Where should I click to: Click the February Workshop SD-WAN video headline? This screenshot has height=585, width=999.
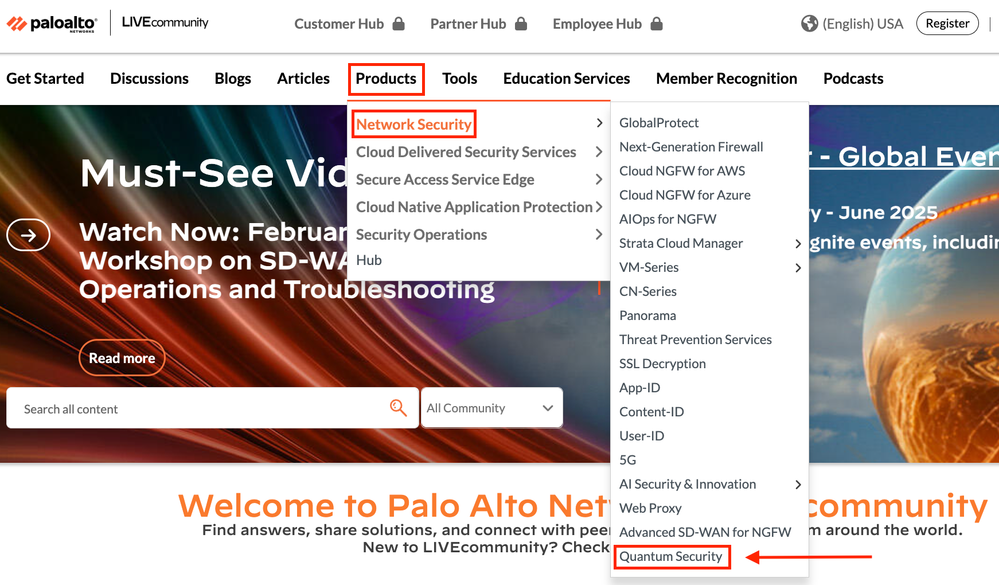click(287, 261)
